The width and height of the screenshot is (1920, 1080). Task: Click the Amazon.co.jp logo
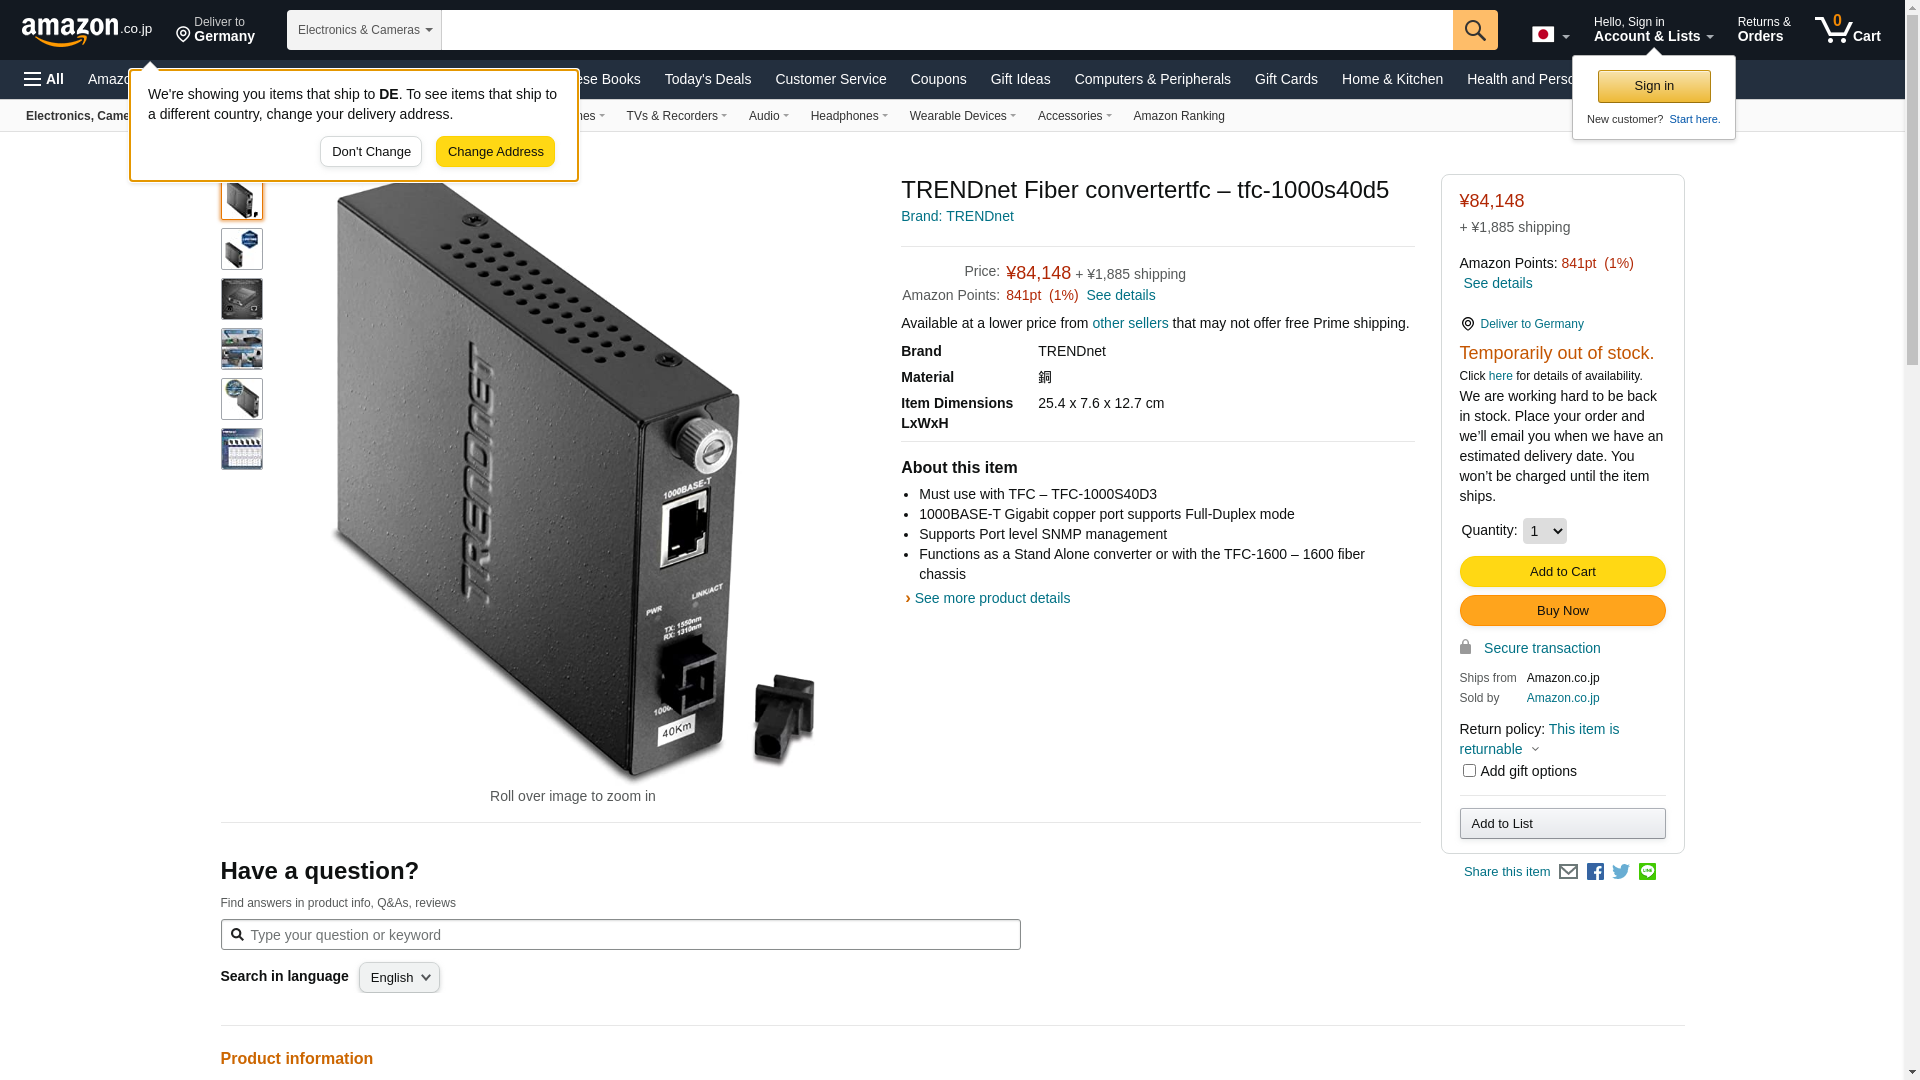point(87,30)
